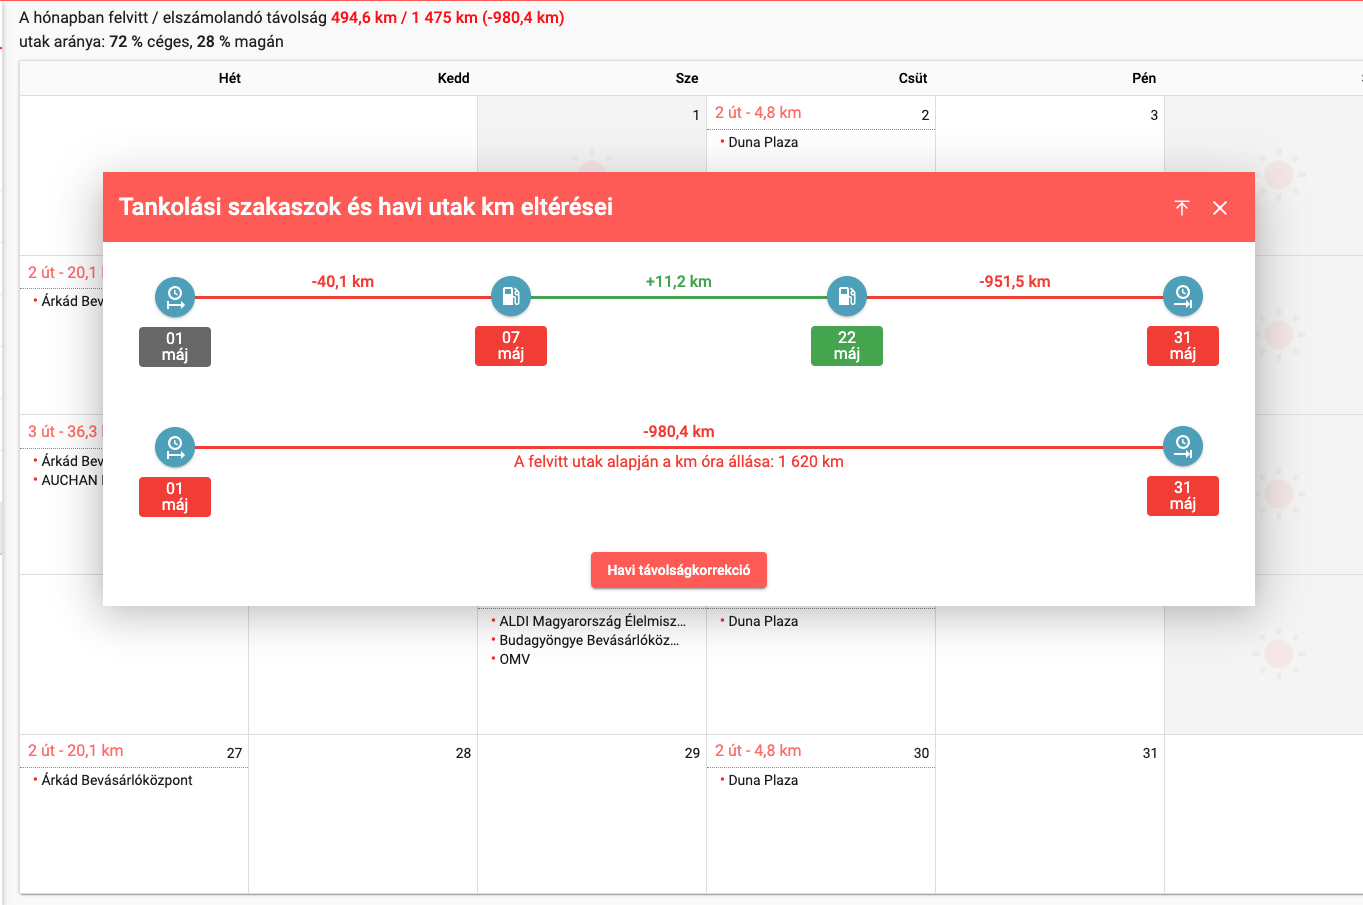
Task: Click the Havi távolságkorrekció button
Action: [678, 570]
